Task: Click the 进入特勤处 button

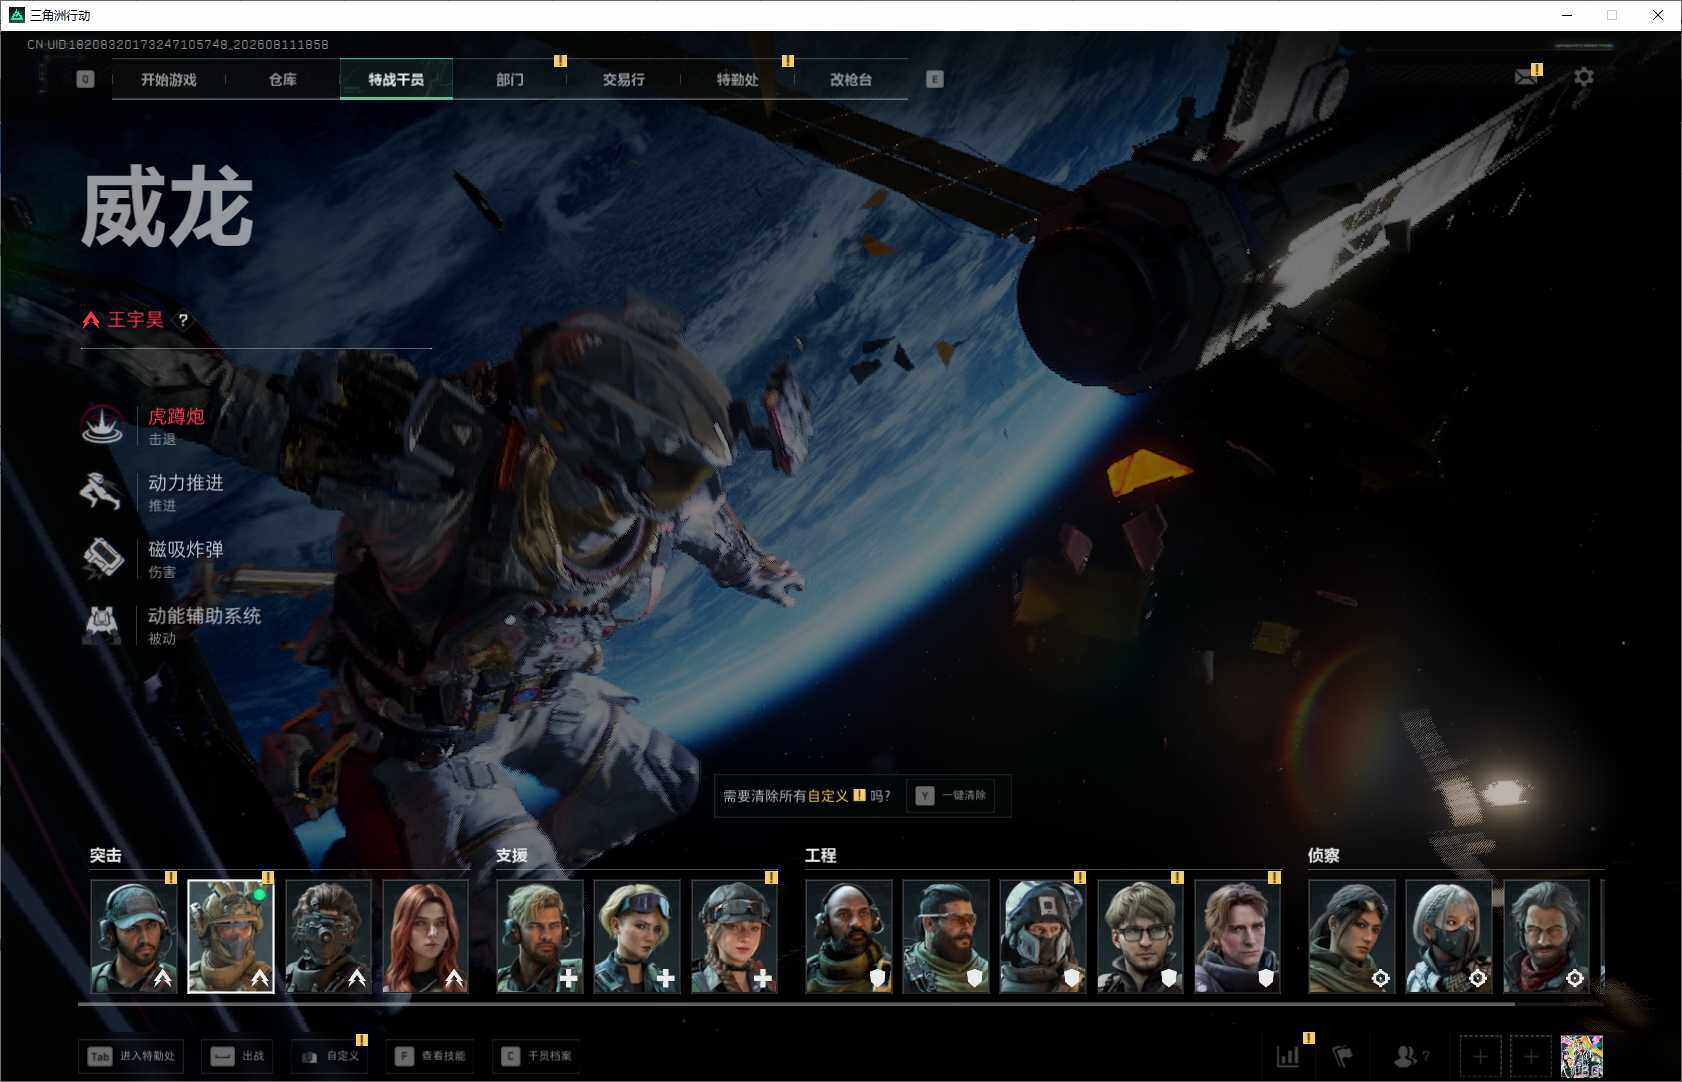Action: [131, 1056]
